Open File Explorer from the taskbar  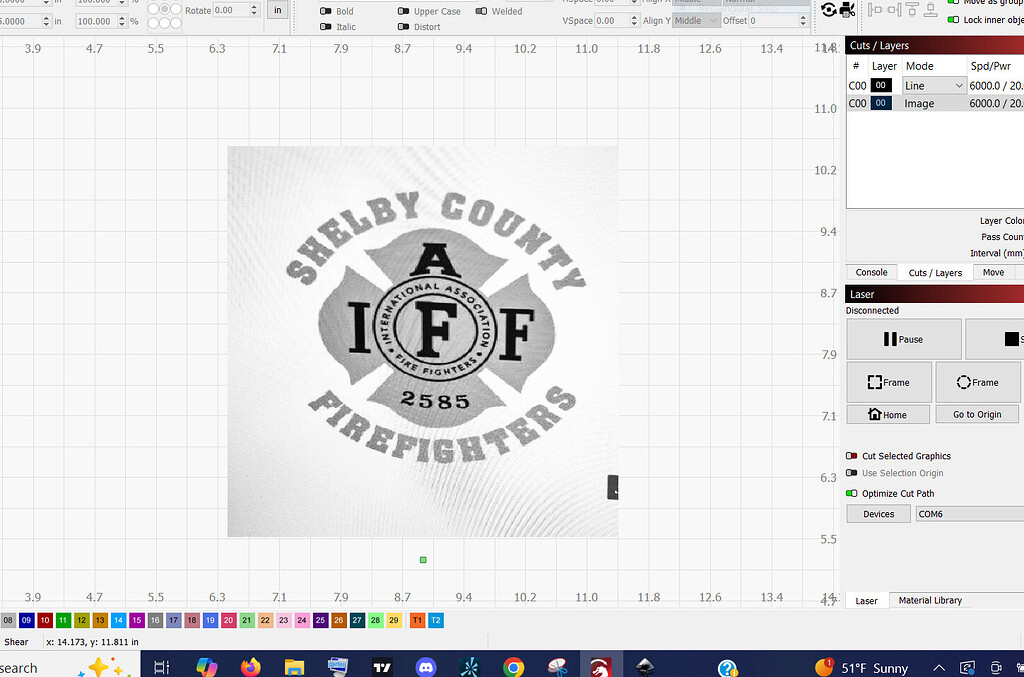[294, 667]
